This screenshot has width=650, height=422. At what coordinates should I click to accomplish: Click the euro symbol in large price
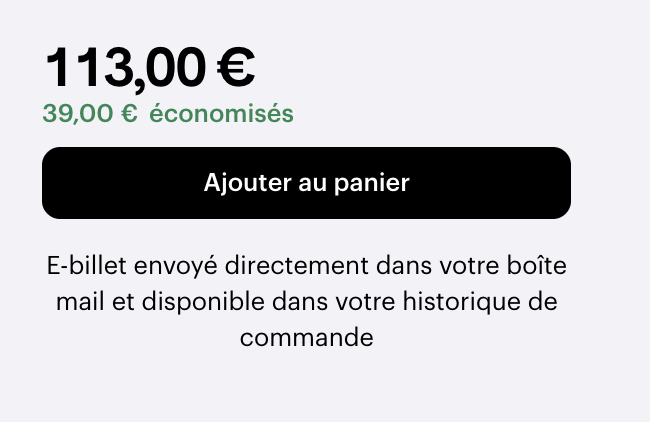[236, 68]
